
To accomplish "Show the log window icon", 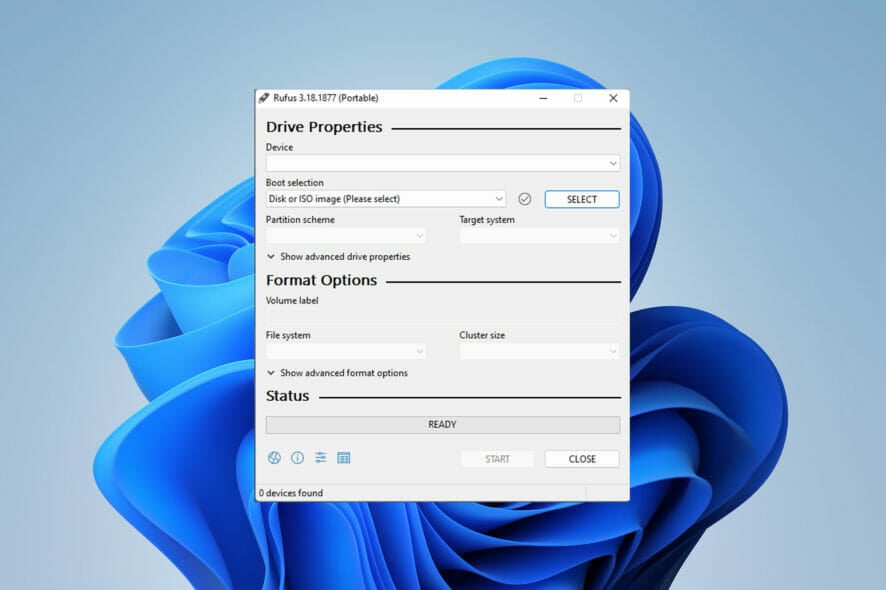I will coord(344,458).
